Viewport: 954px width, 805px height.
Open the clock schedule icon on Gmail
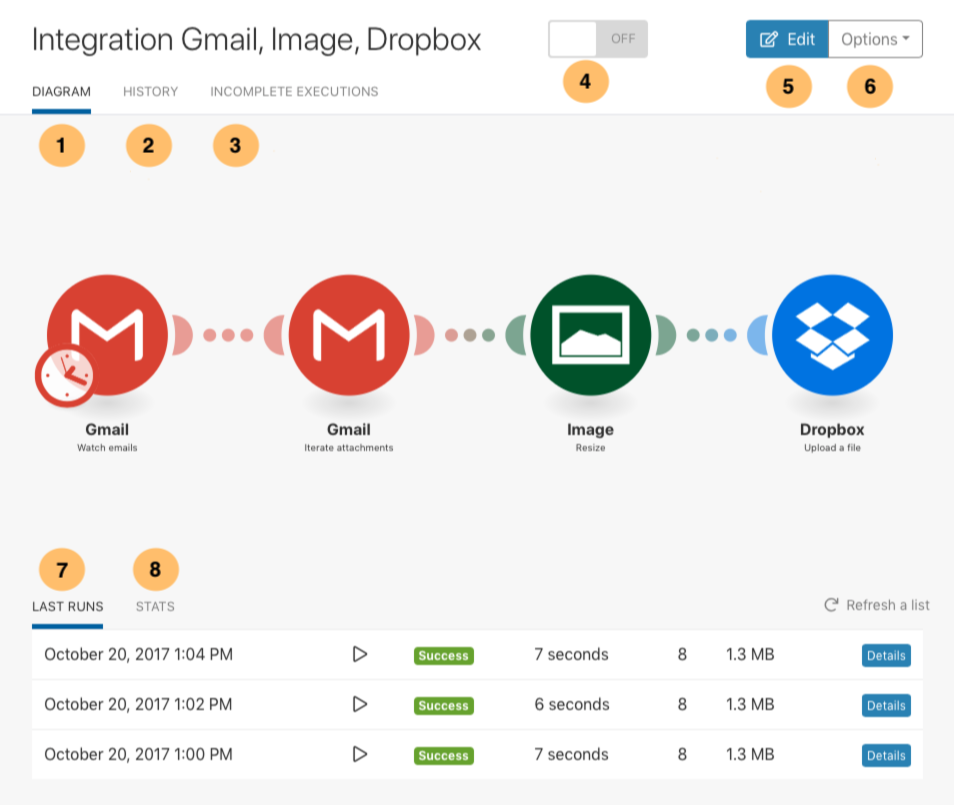66,375
